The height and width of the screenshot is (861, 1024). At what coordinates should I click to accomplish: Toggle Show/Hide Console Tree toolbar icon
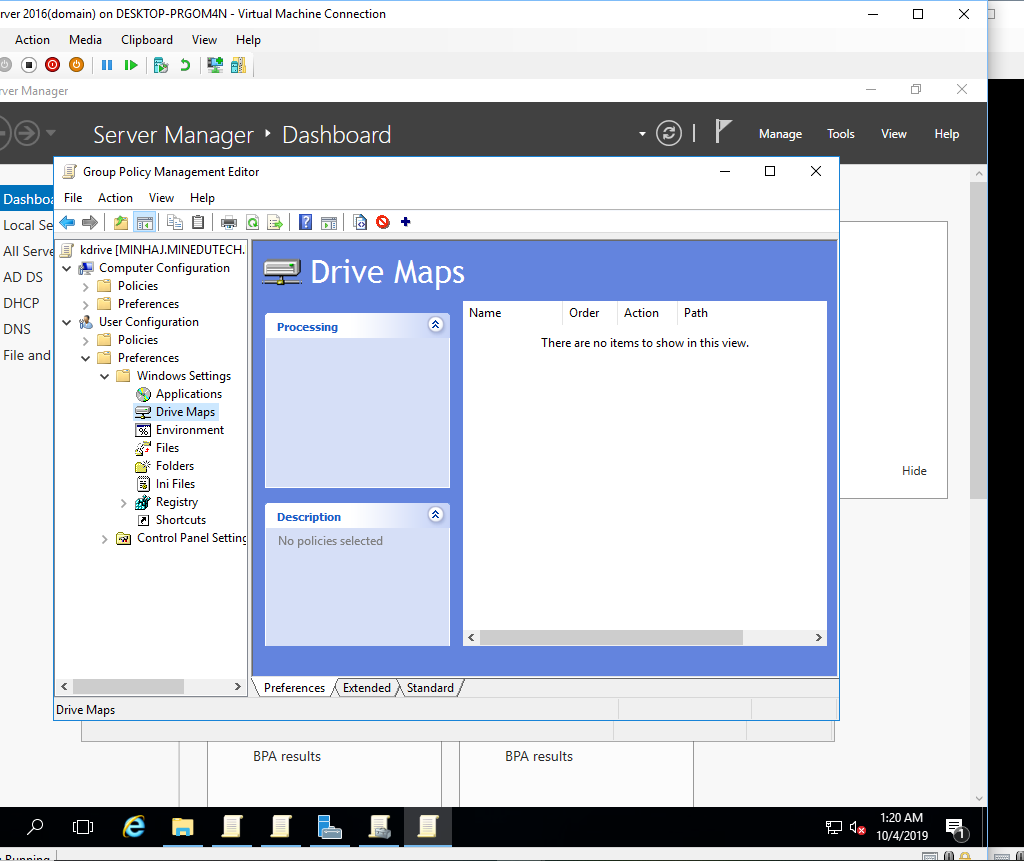(x=144, y=222)
